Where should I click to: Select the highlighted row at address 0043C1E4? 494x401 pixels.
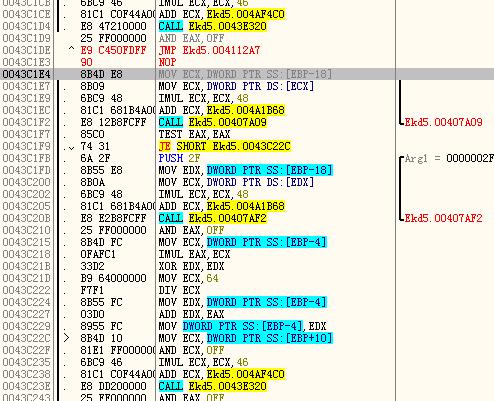click(247, 74)
